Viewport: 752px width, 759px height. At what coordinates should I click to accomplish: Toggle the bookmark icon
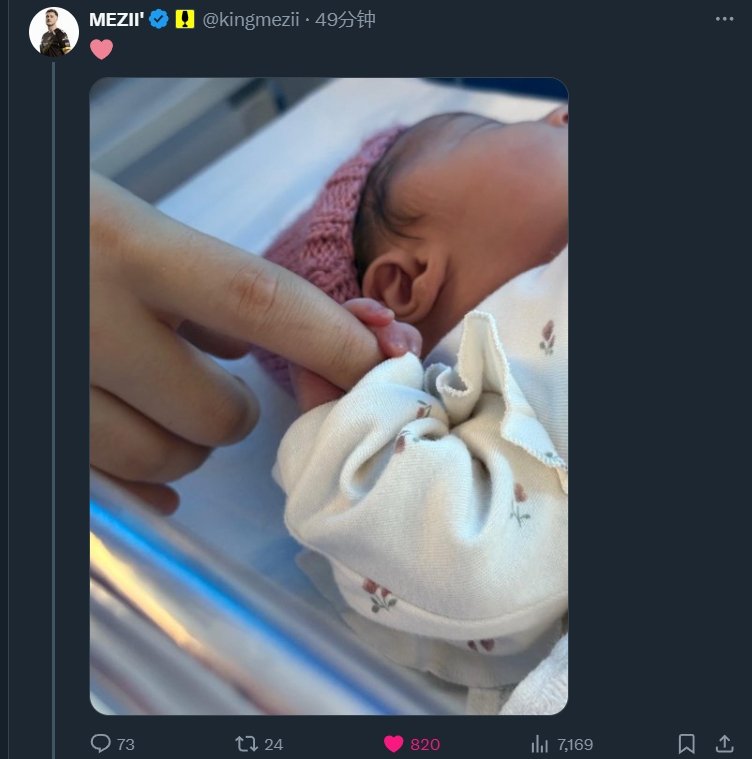(687, 744)
